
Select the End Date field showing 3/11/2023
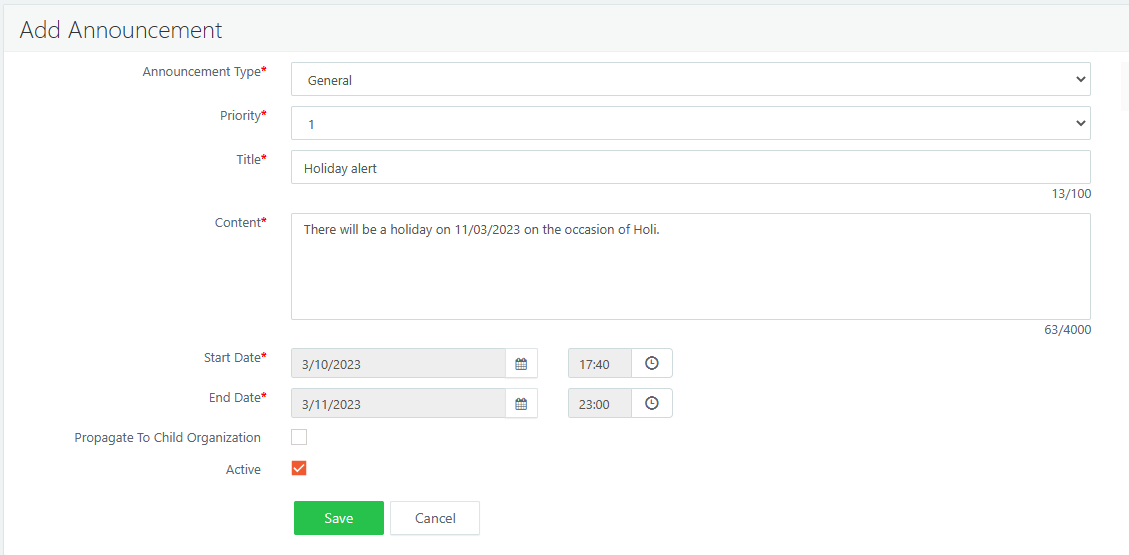point(398,404)
